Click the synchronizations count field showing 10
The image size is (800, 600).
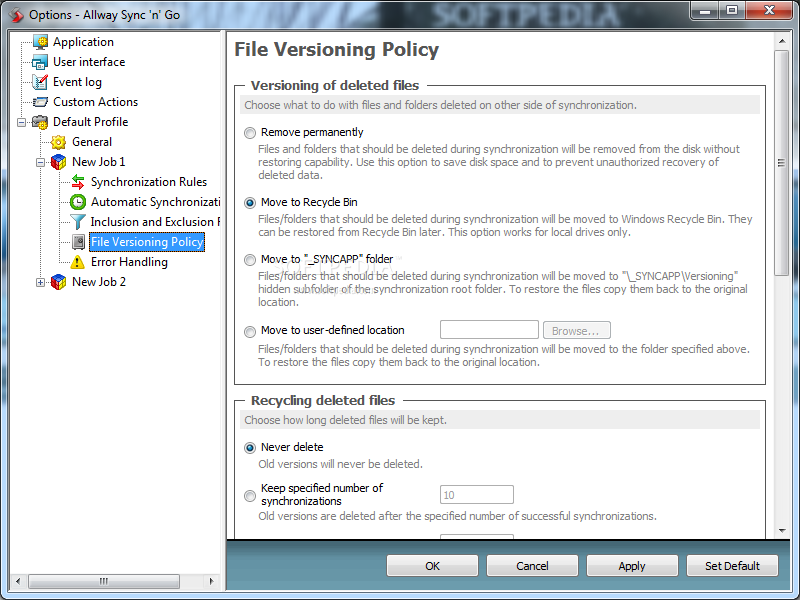[477, 495]
